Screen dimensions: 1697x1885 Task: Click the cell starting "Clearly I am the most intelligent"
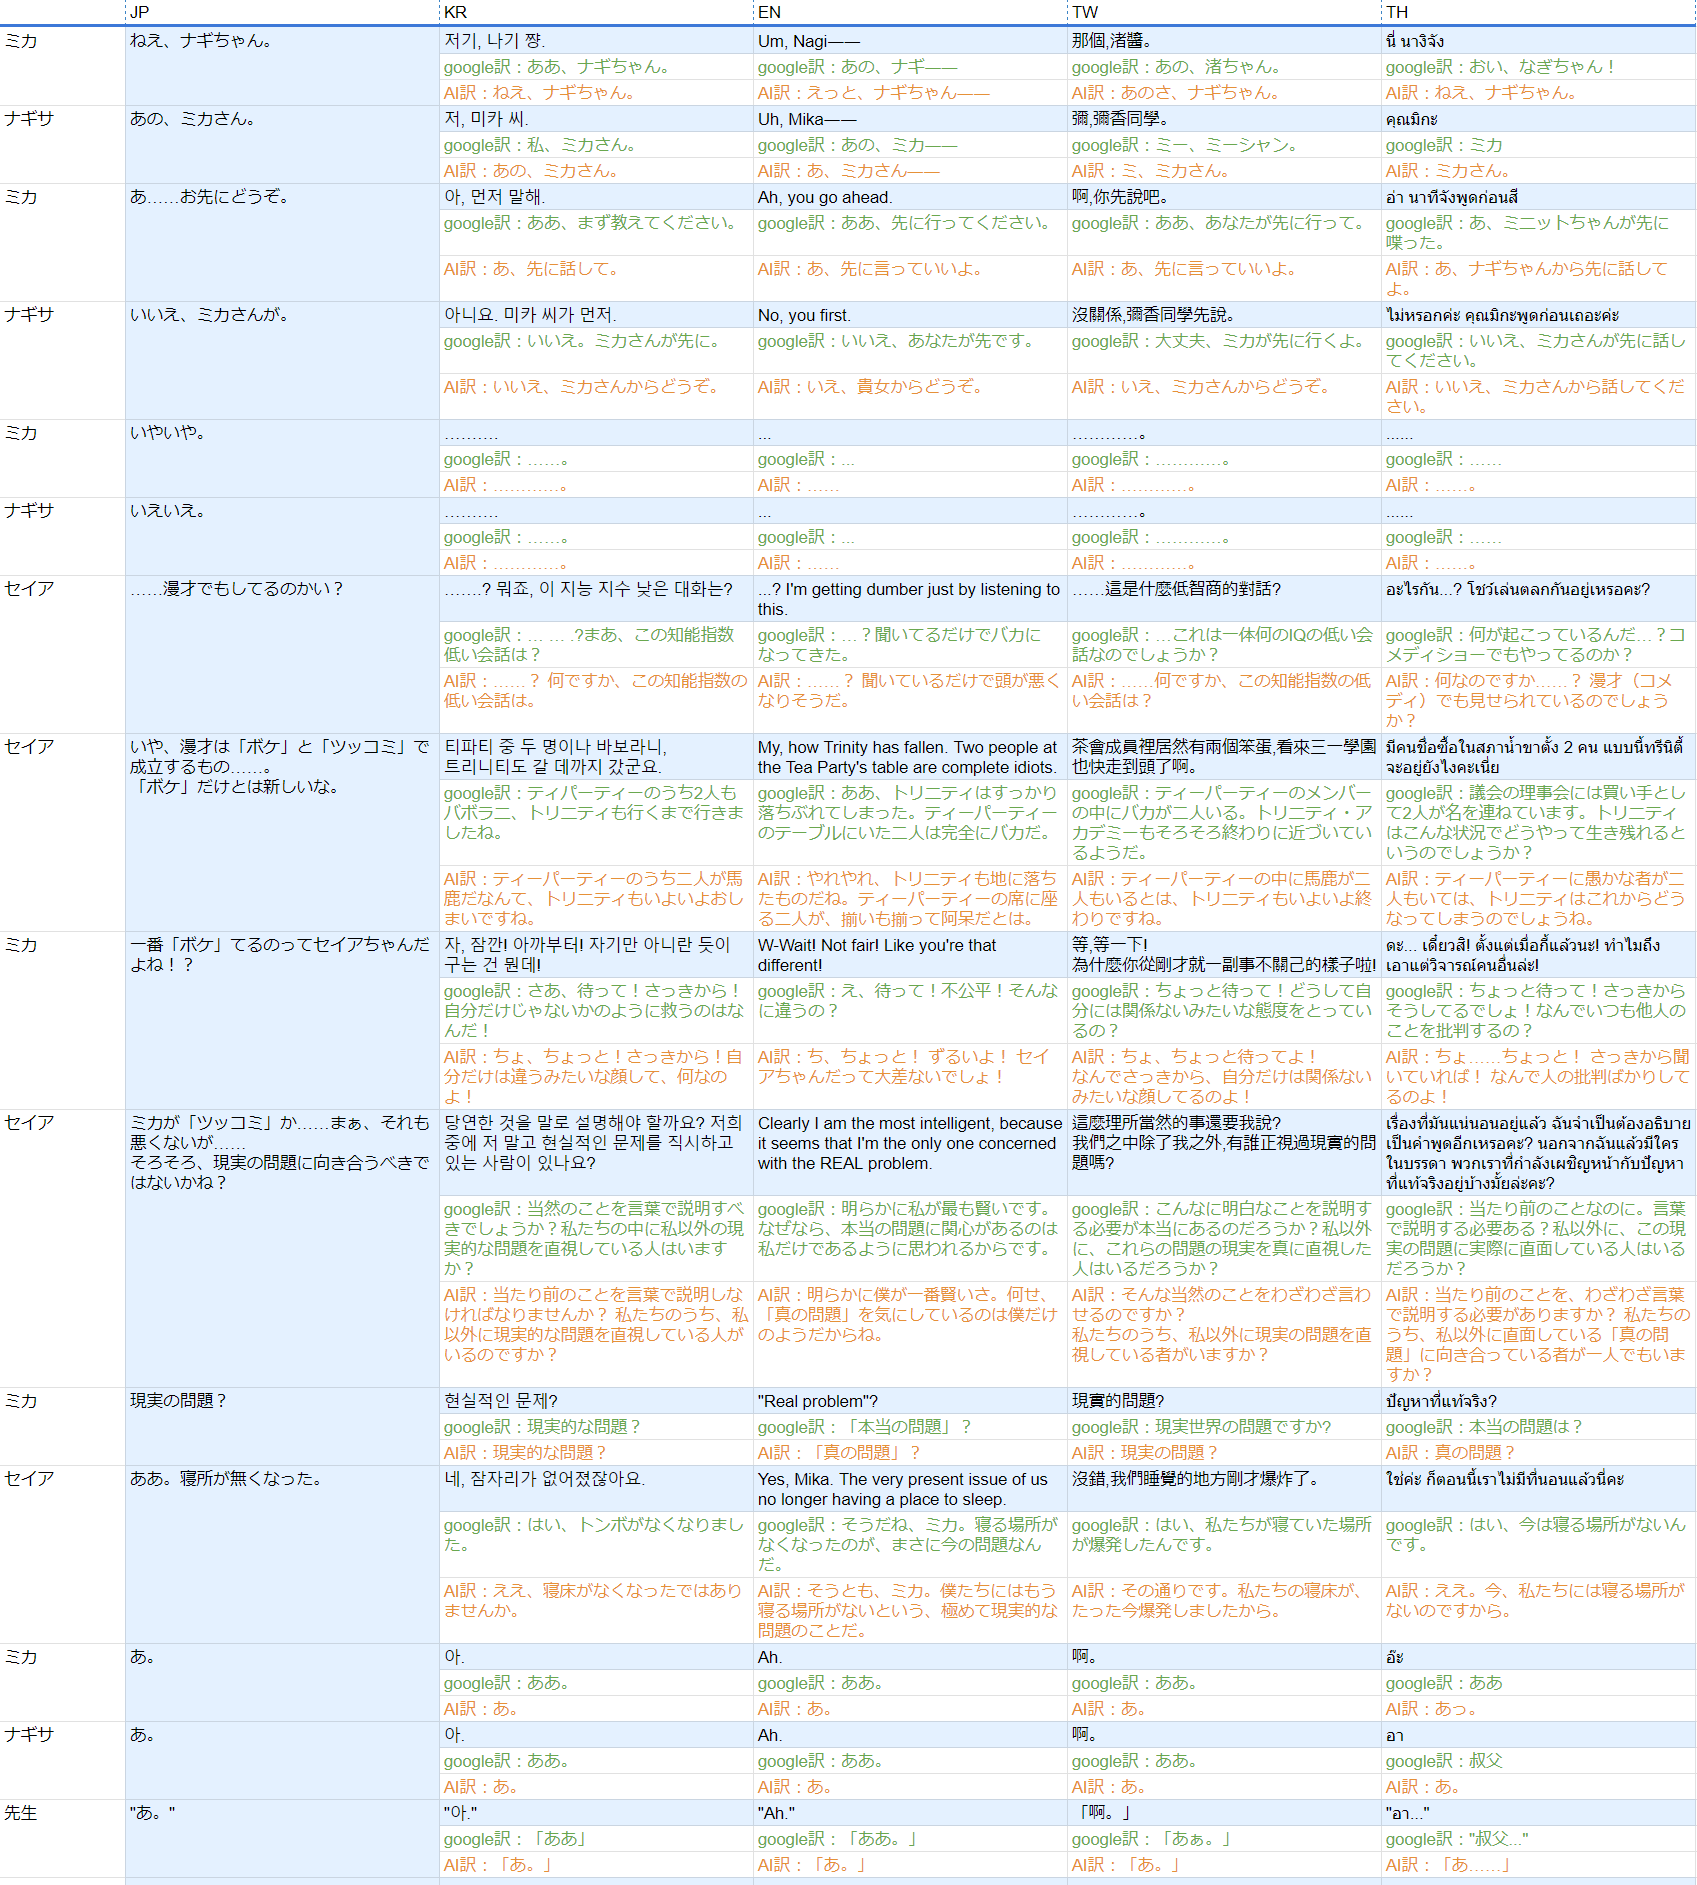click(910, 1143)
